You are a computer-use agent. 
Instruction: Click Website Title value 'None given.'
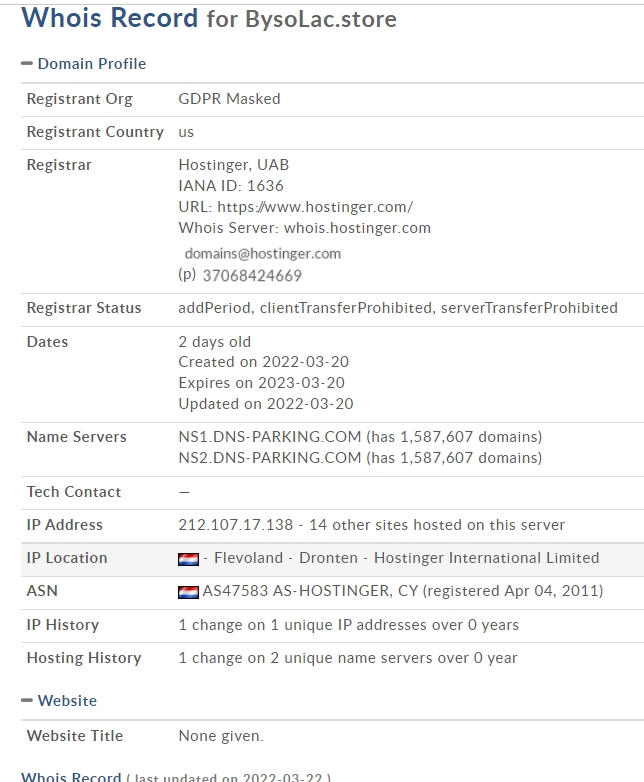point(221,736)
